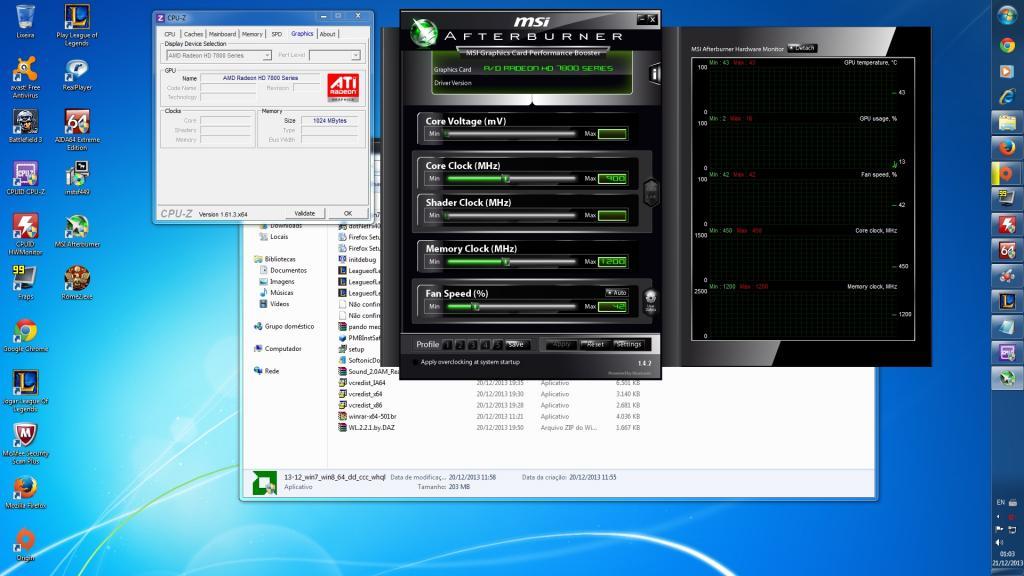1024x576 pixels.
Task: Launch Battlefield 3 desktop shortcut
Action: pos(25,126)
